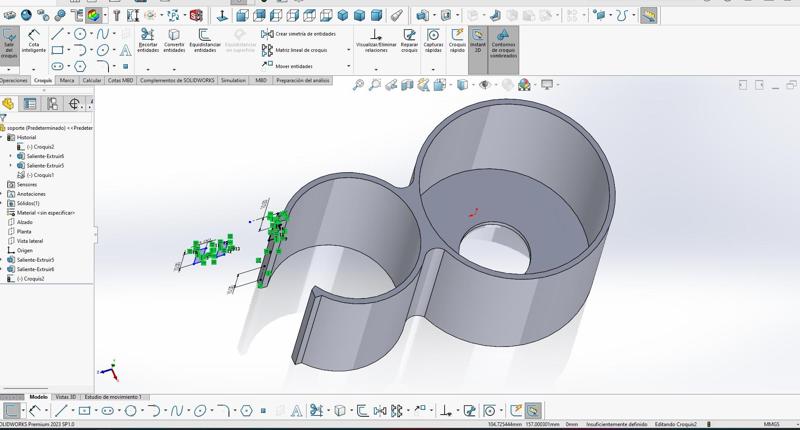Viewport: 800px width, 430px height.
Task: Choose Recortar entidades tool
Action: [148, 40]
